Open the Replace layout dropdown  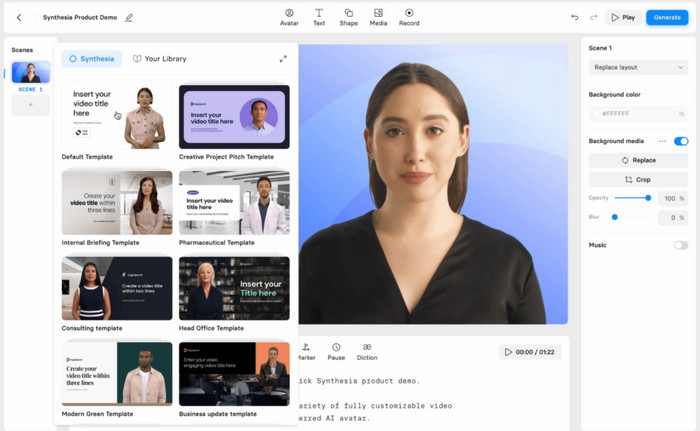[x=638, y=68]
